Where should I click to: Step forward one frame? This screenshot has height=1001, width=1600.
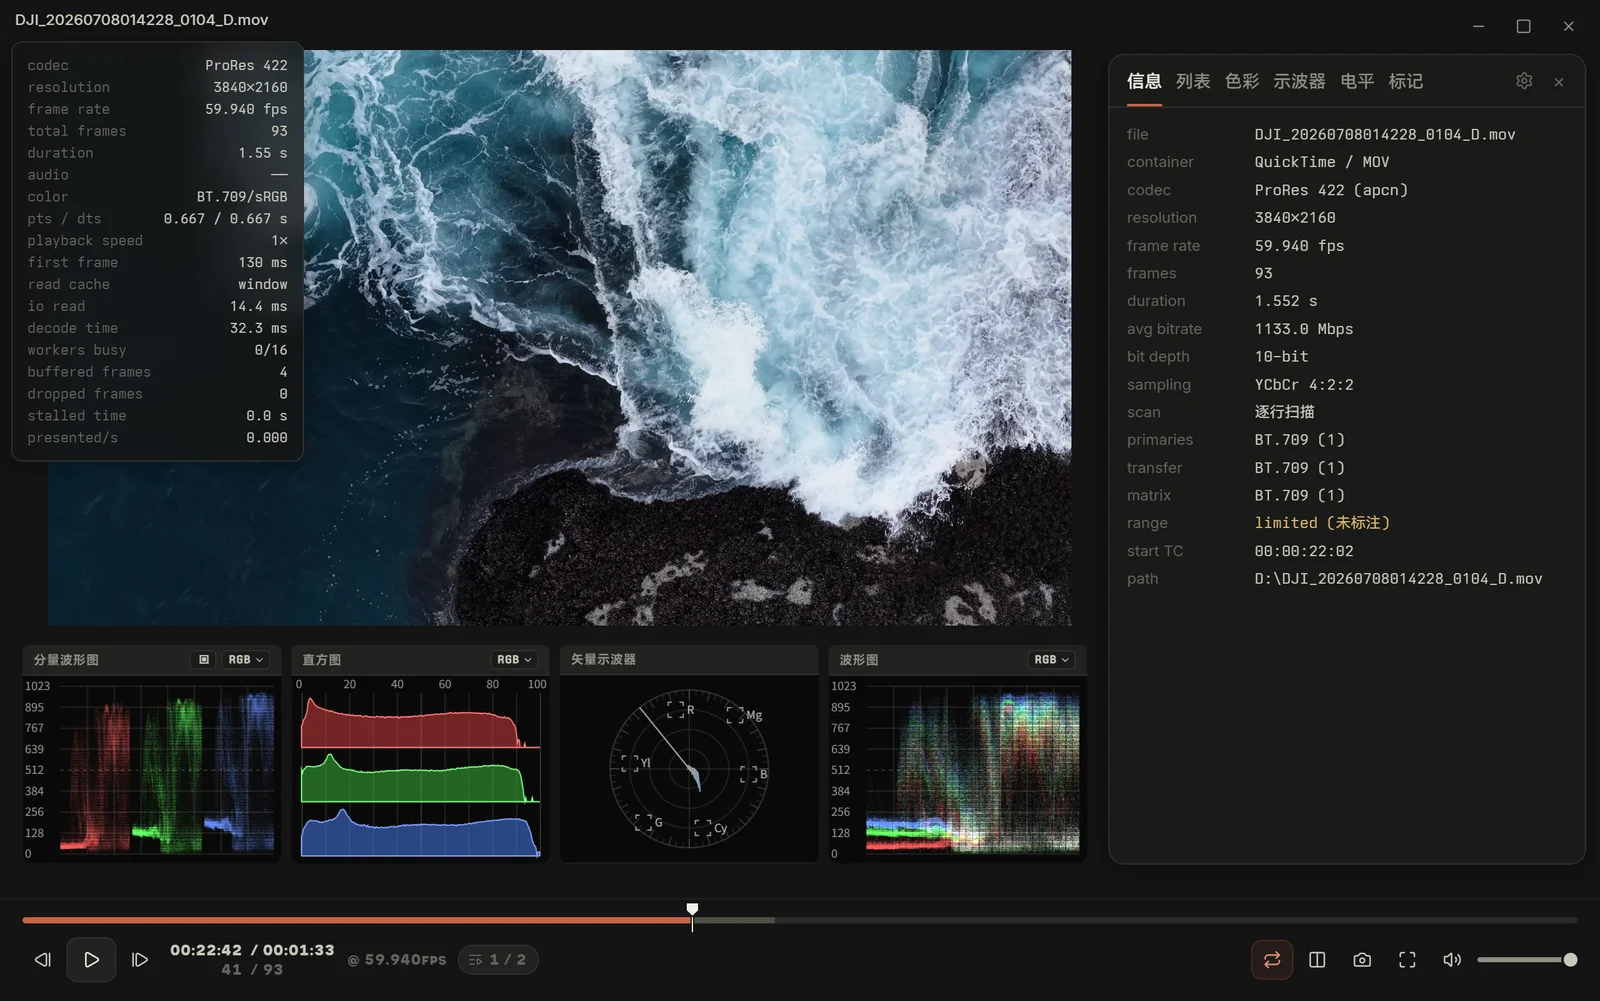point(140,960)
